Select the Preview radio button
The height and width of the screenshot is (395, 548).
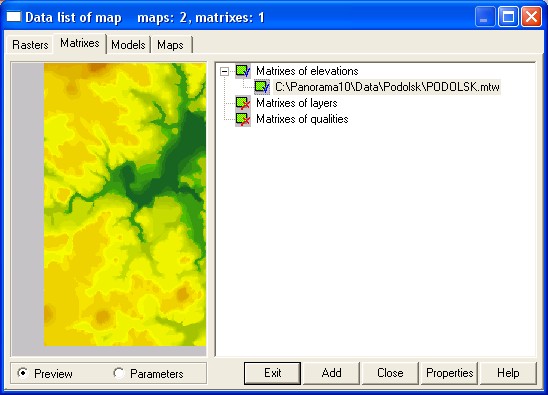[x=23, y=373]
